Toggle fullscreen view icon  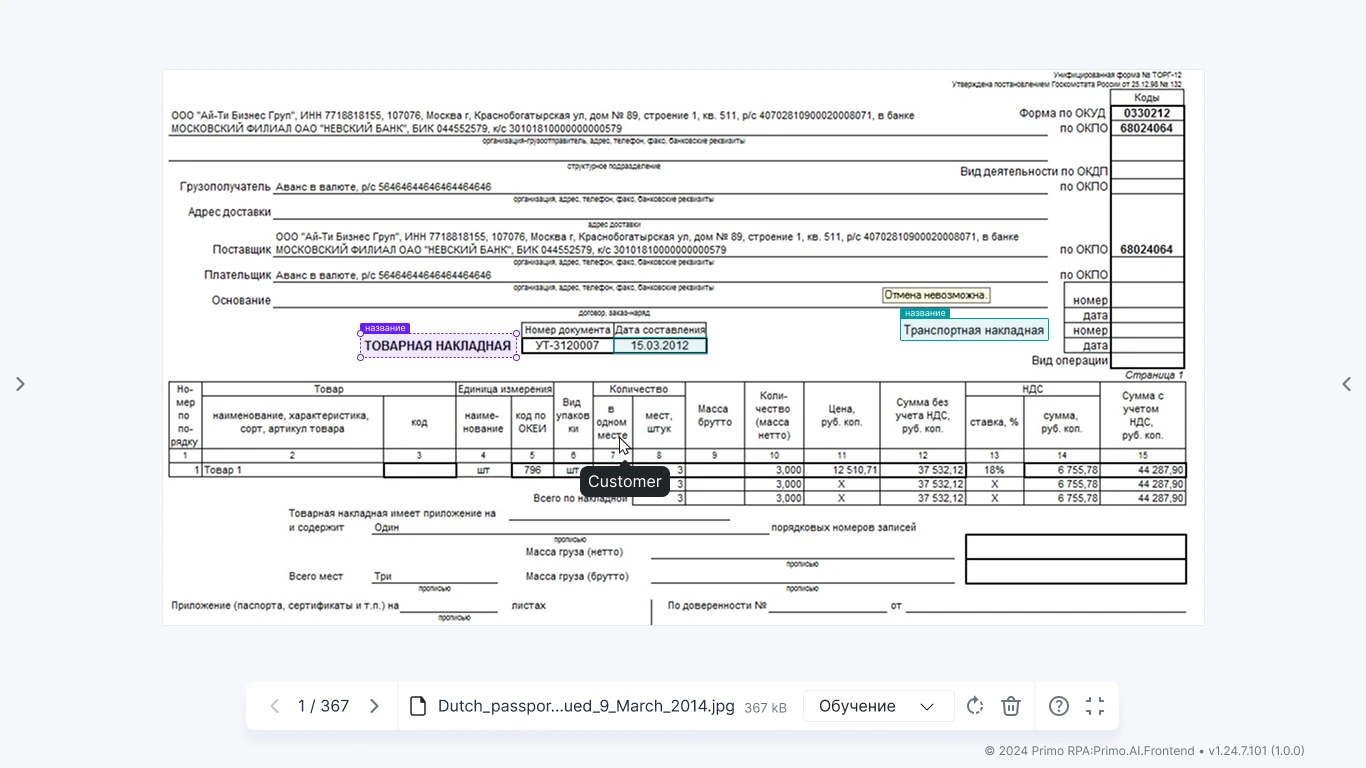[1095, 706]
